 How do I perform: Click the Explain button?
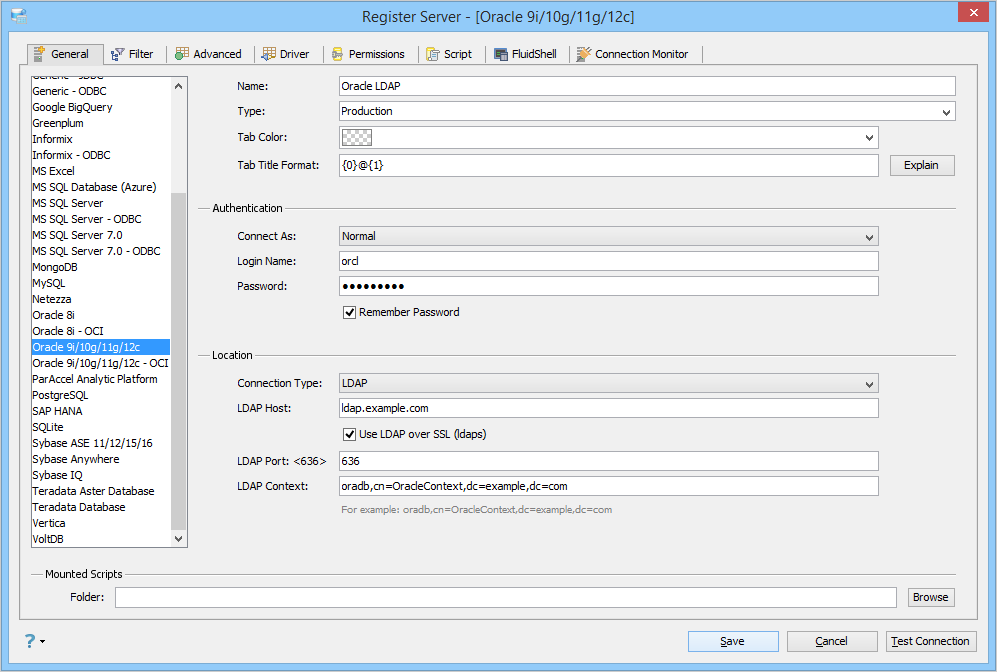click(922, 165)
